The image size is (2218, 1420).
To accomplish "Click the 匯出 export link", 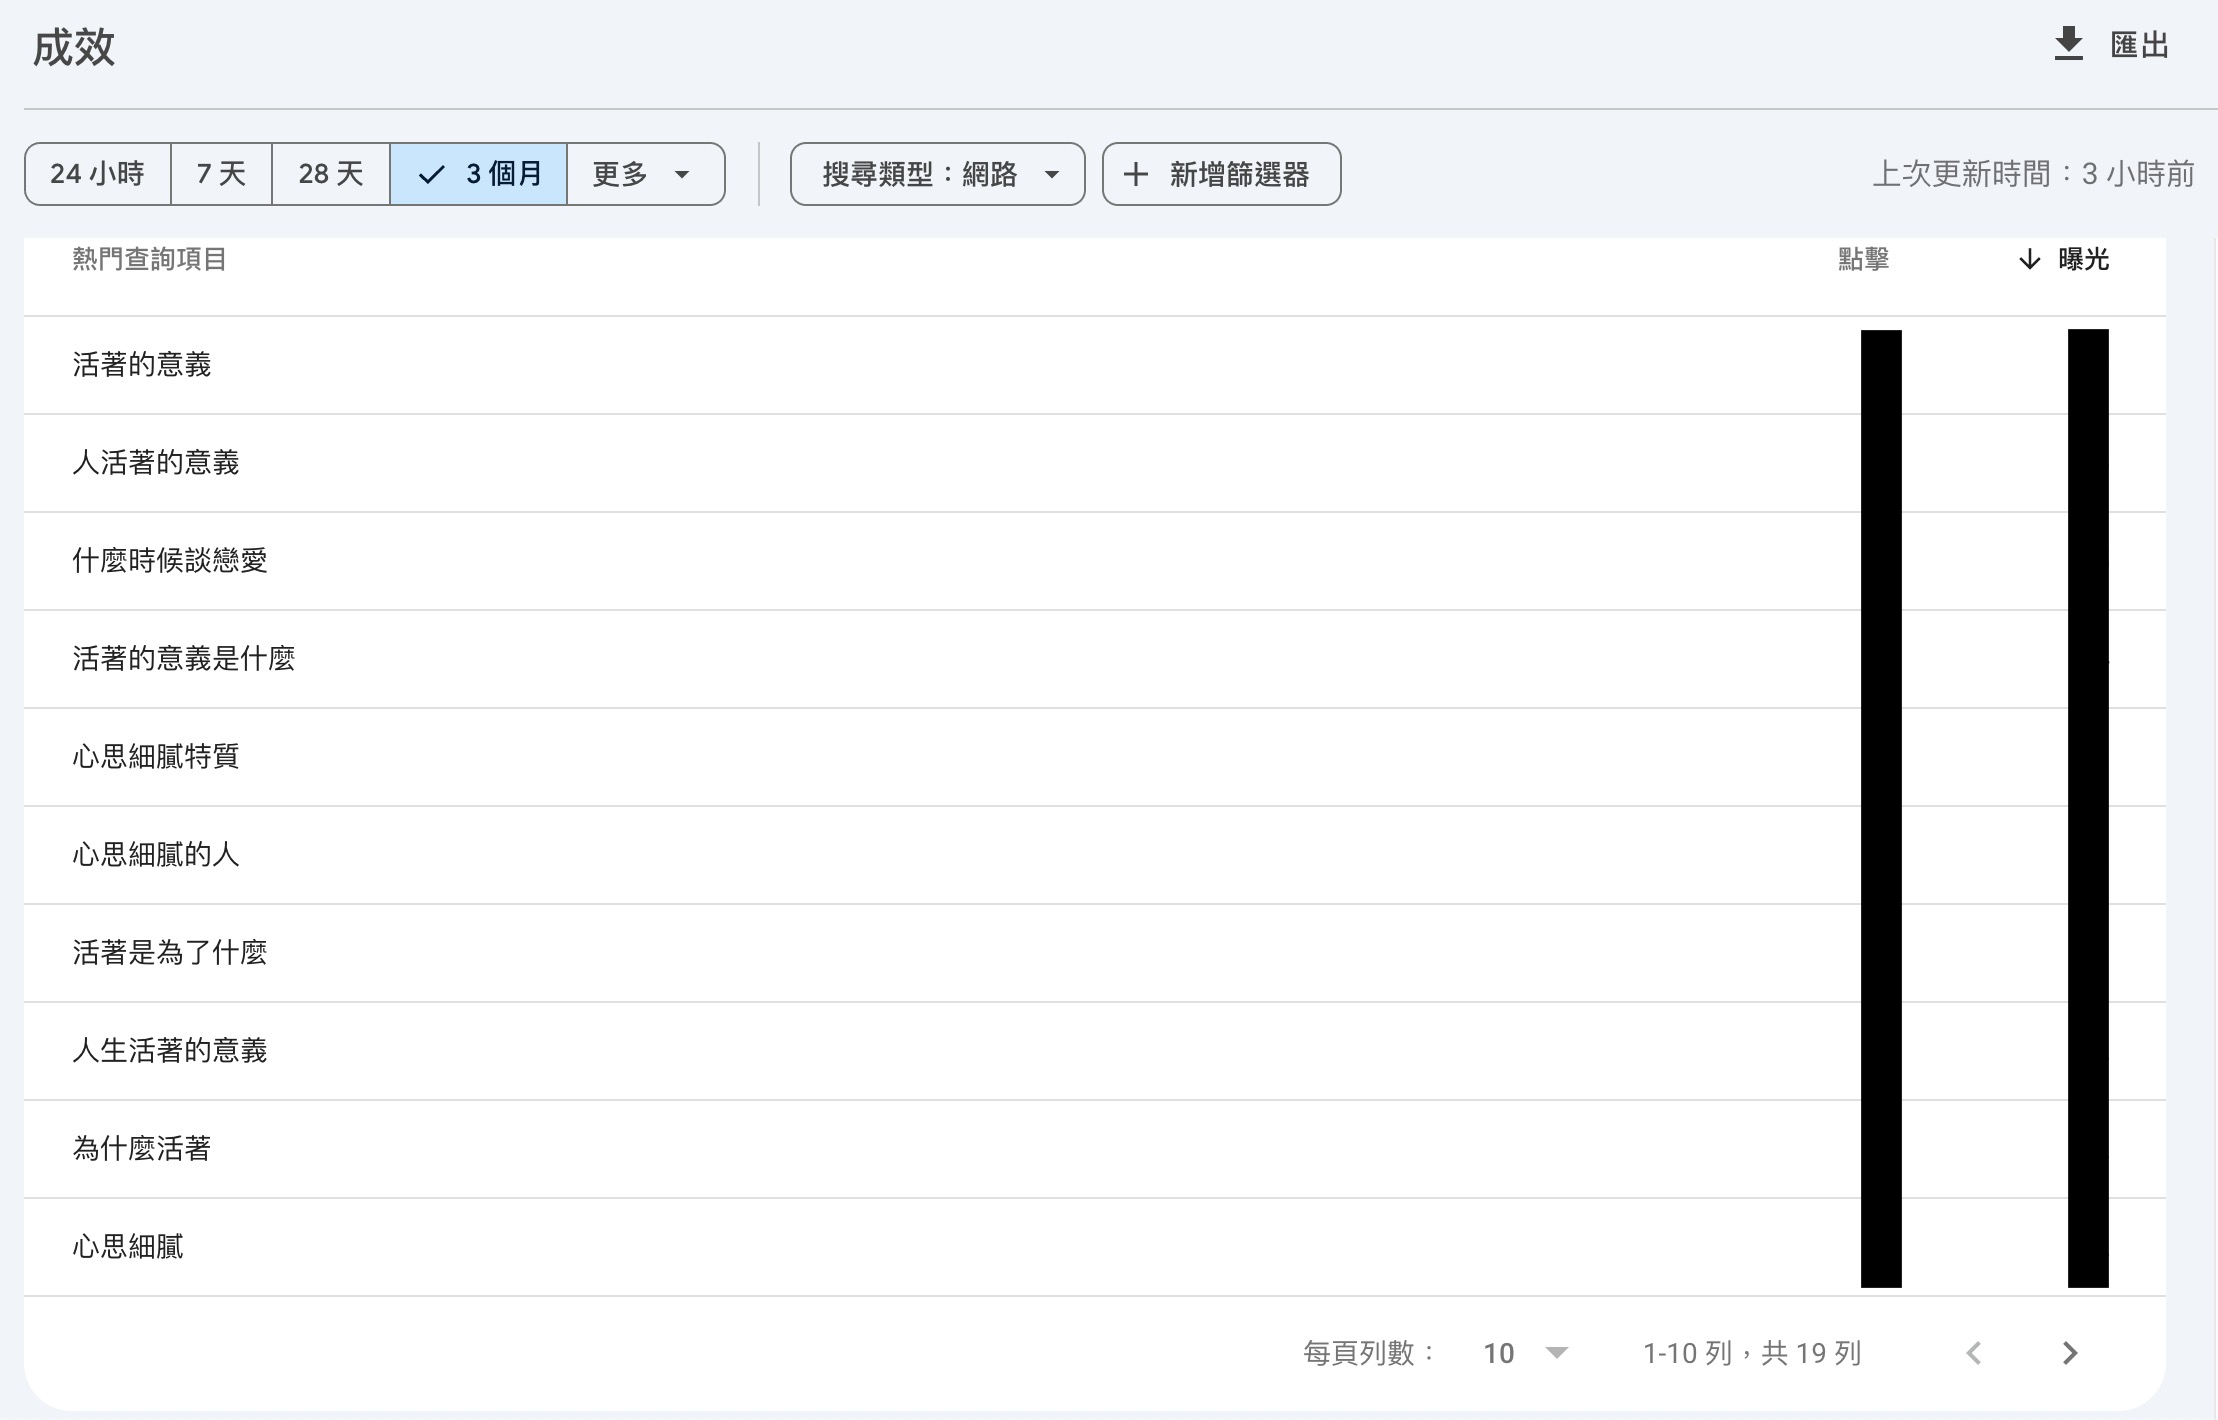I will [x=2139, y=44].
